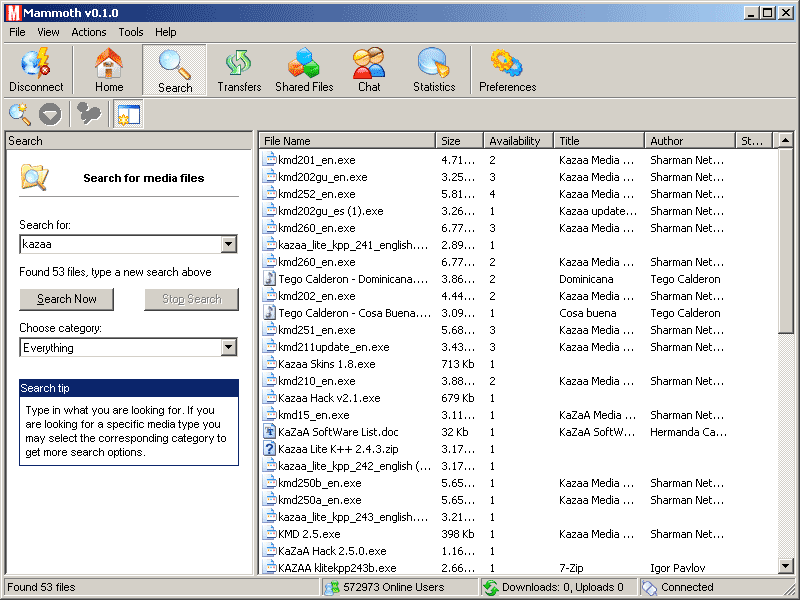Open the Statistics view
This screenshot has height=600, width=800.
tap(434, 69)
